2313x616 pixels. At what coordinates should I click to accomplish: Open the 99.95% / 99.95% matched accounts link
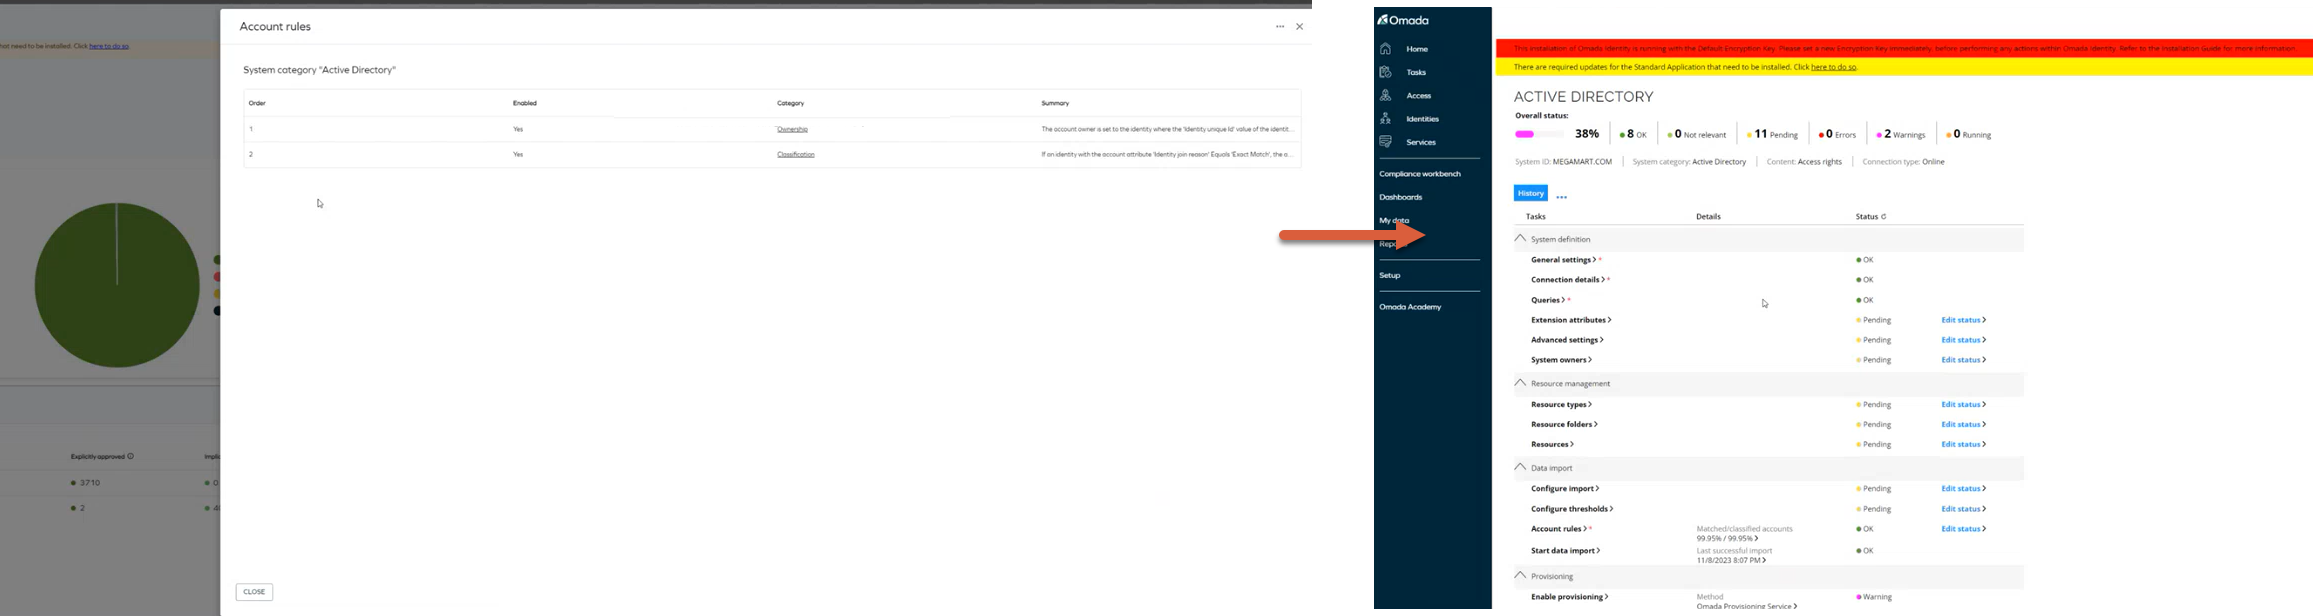tap(1727, 539)
